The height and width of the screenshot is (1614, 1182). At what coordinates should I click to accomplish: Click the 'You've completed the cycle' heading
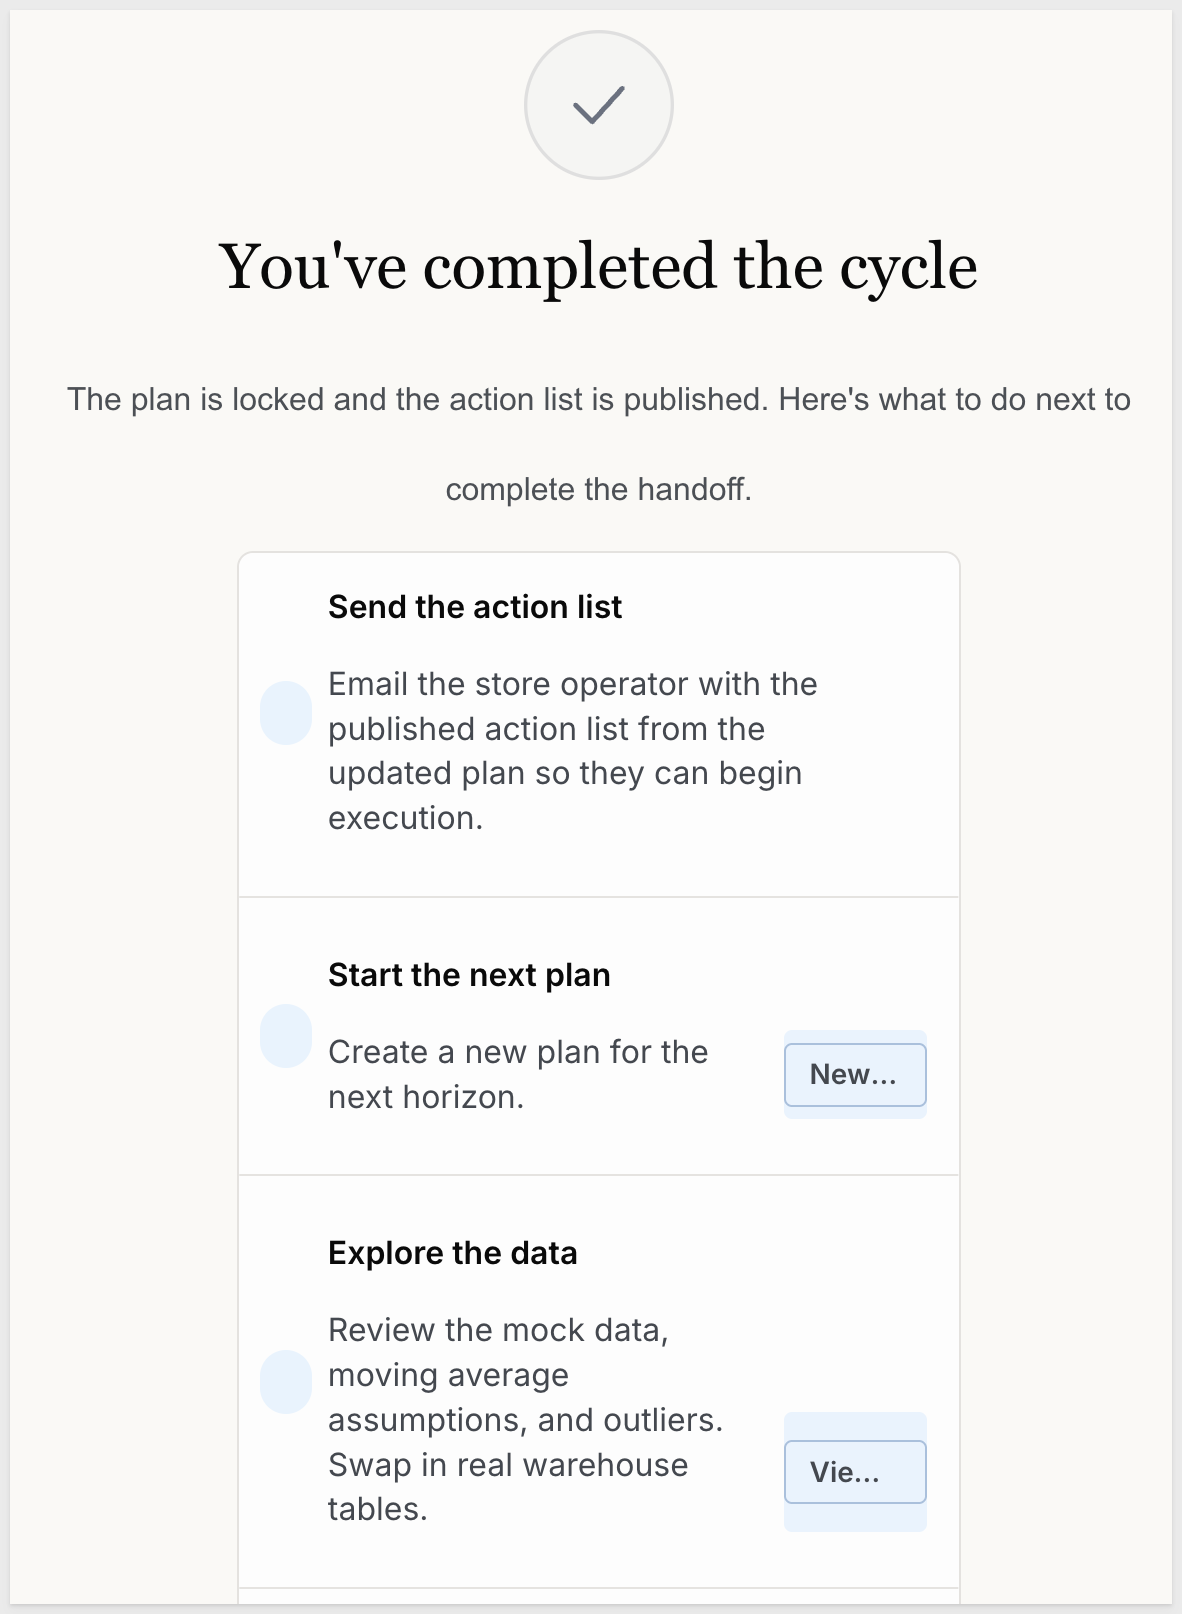[x=598, y=268]
